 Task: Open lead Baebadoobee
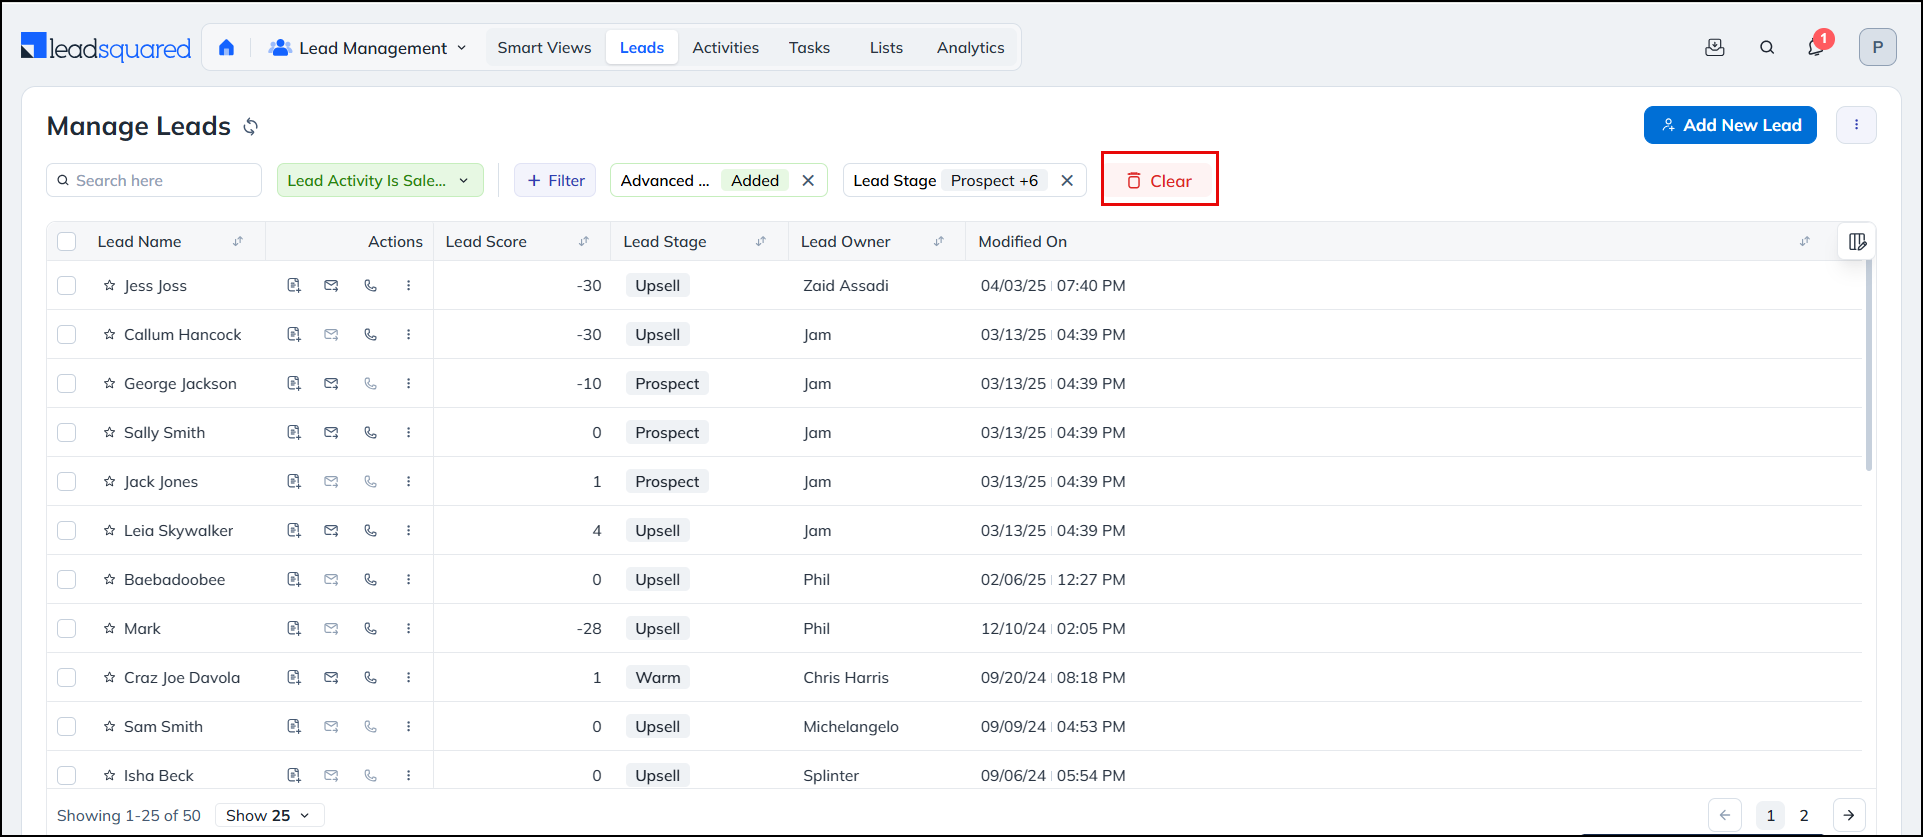175,580
